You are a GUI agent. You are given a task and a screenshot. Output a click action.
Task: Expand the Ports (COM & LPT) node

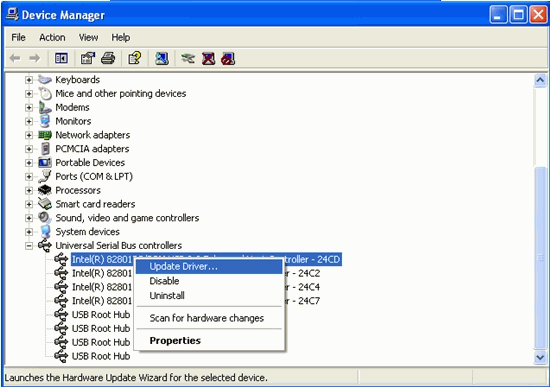pos(29,177)
